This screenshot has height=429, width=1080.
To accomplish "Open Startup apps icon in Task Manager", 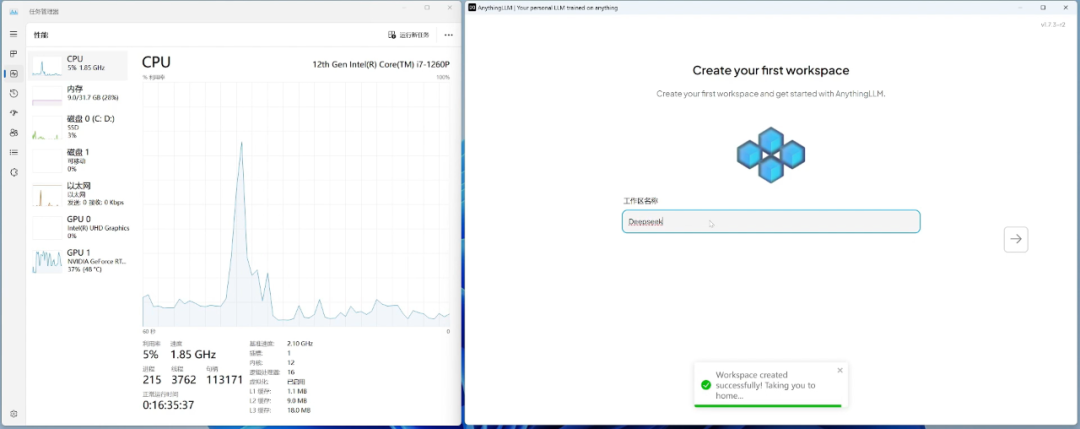I will [x=13, y=113].
